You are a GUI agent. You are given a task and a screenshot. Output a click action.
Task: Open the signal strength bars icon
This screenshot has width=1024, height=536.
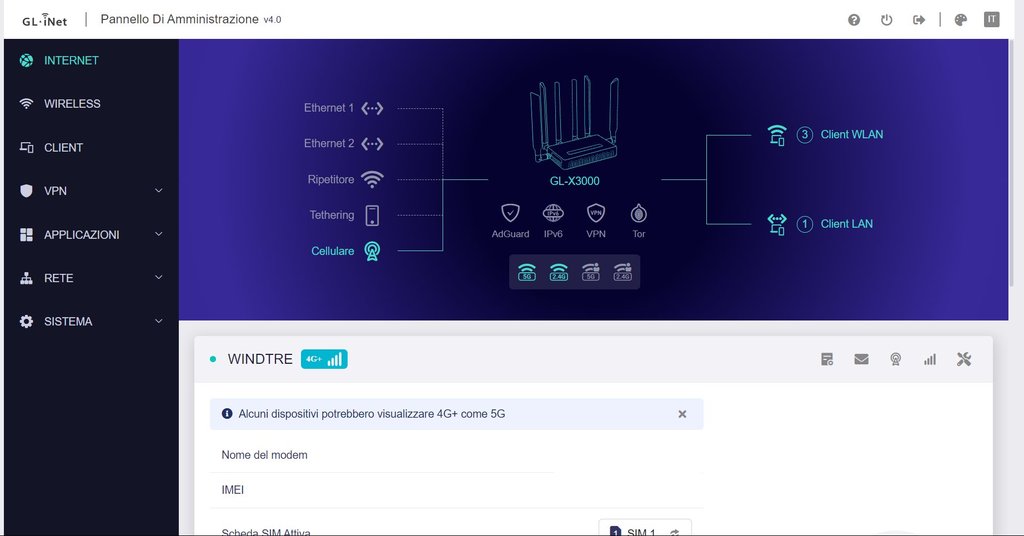point(930,359)
